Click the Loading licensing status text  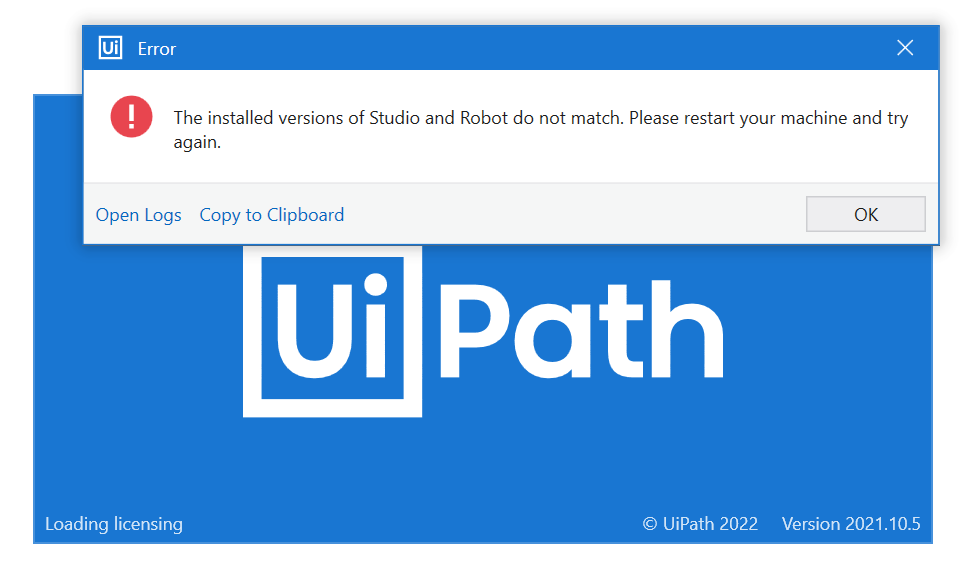click(x=114, y=524)
